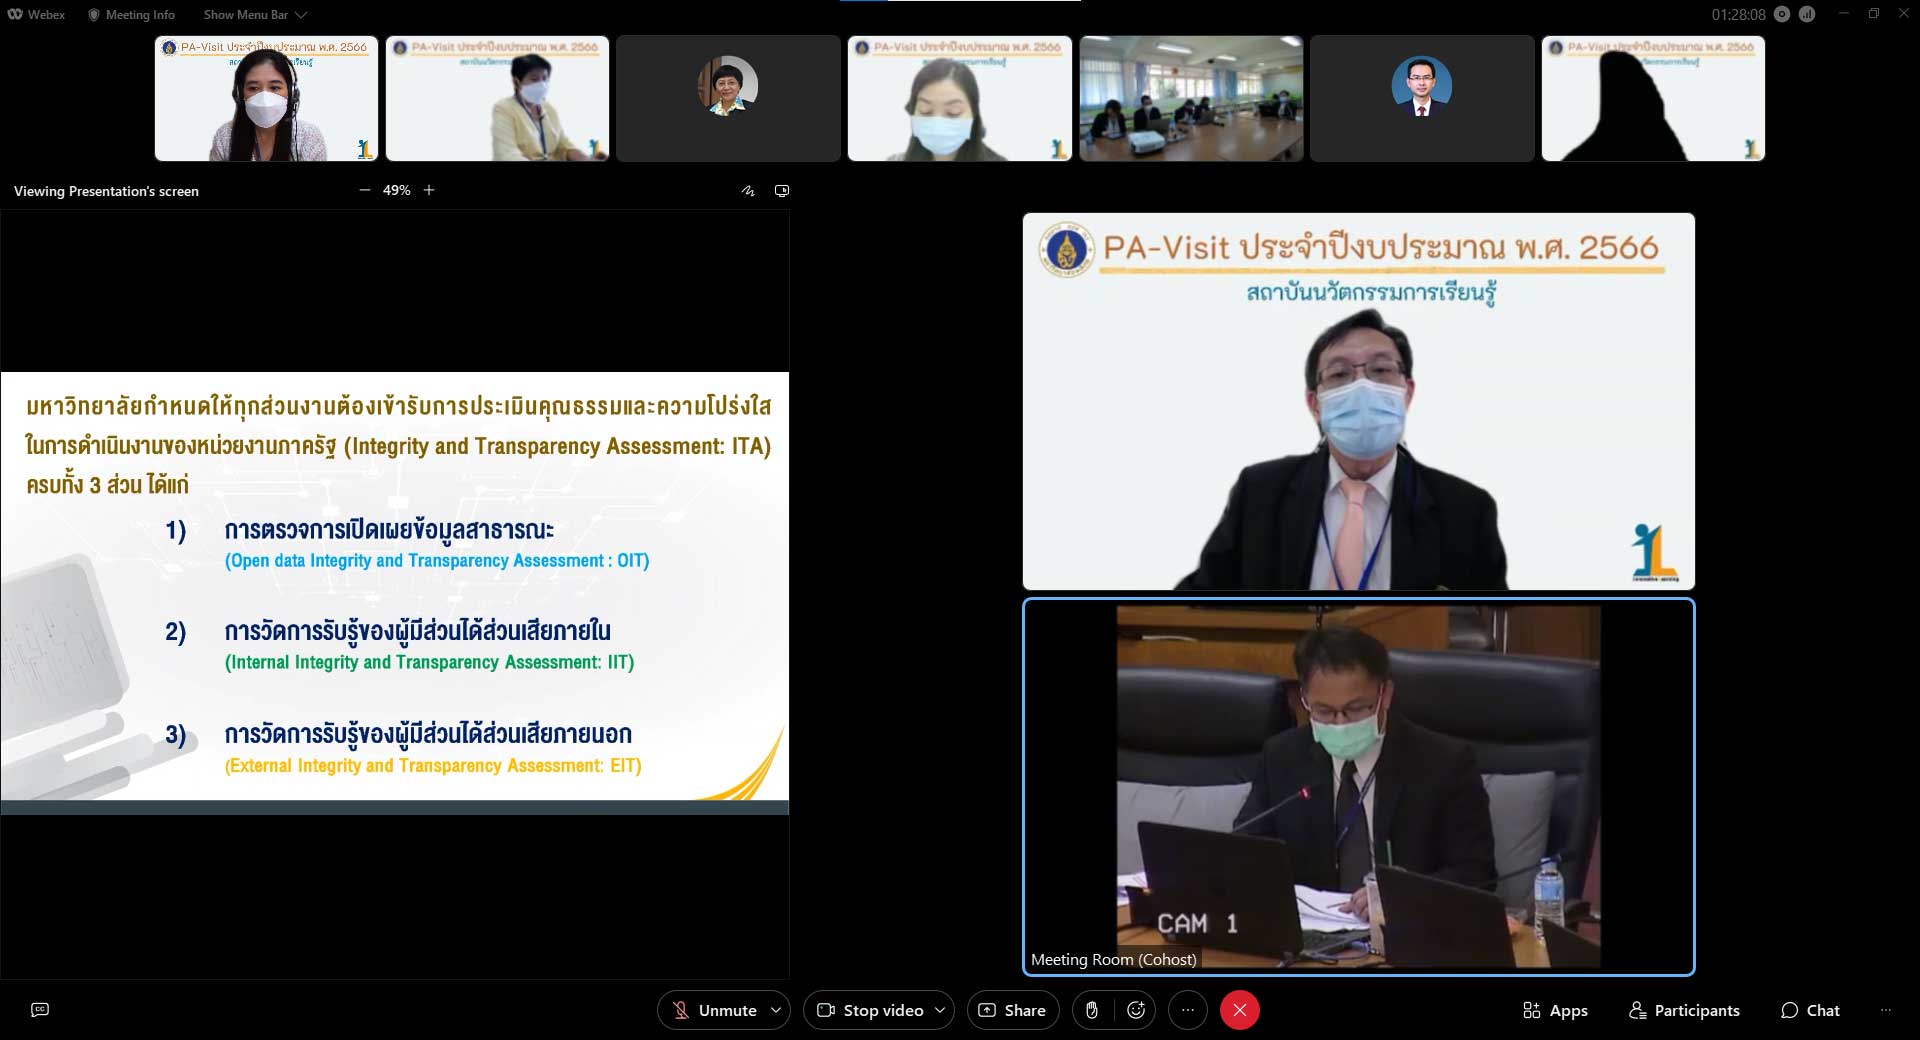Image resolution: width=1920 pixels, height=1040 pixels.
Task: Click the Share button
Action: tap(1012, 1010)
